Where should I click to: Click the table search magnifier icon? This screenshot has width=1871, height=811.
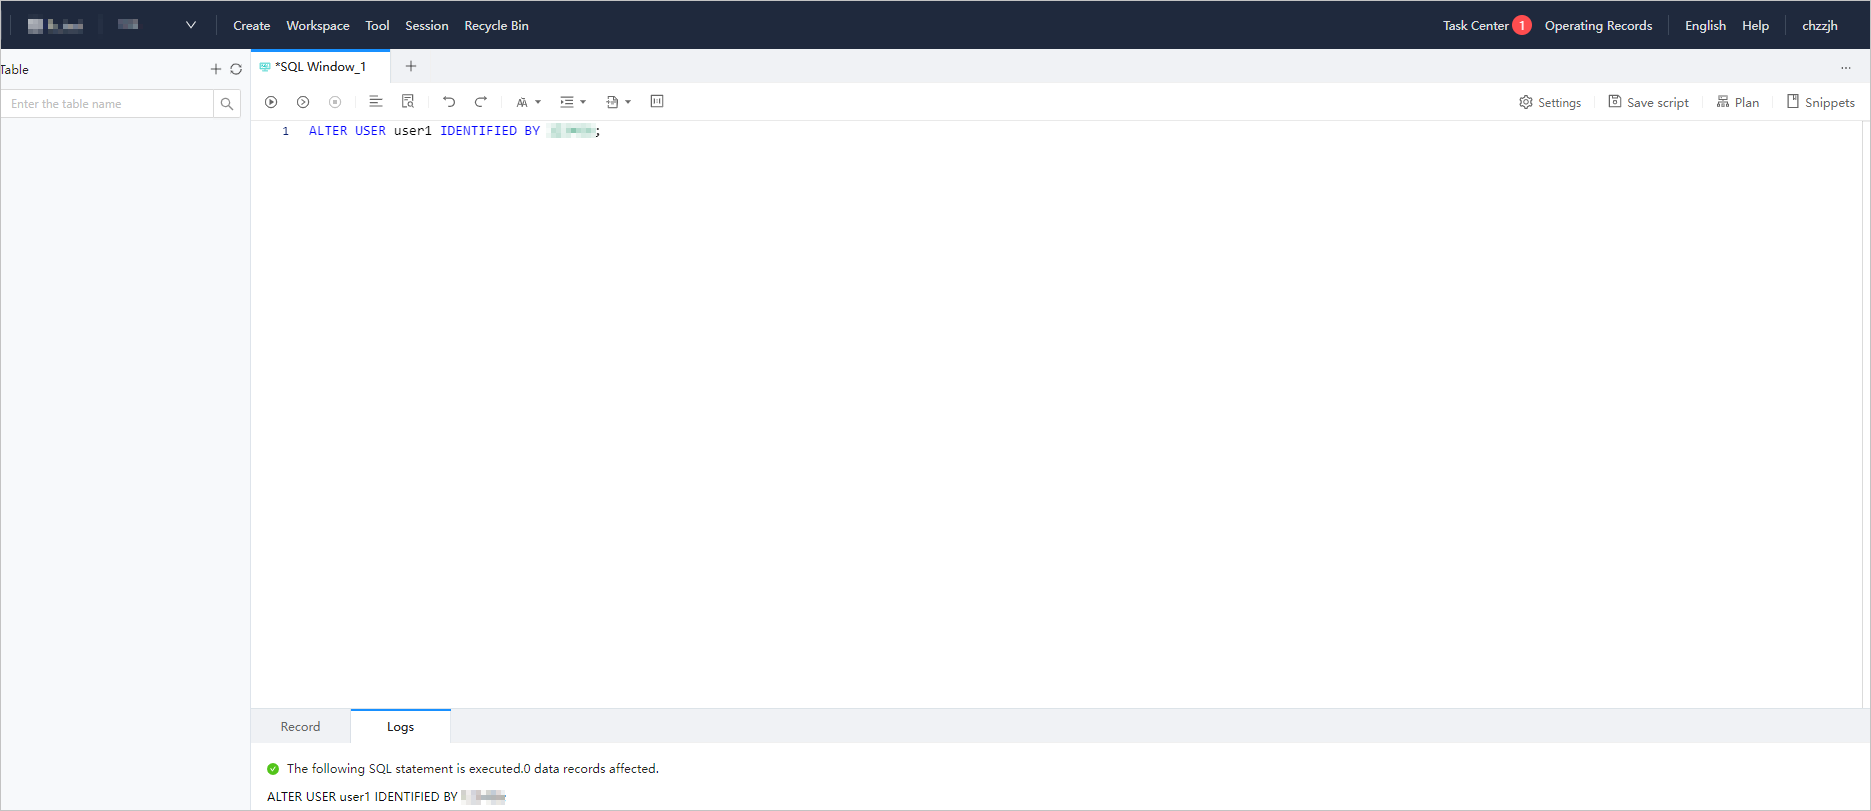[227, 104]
